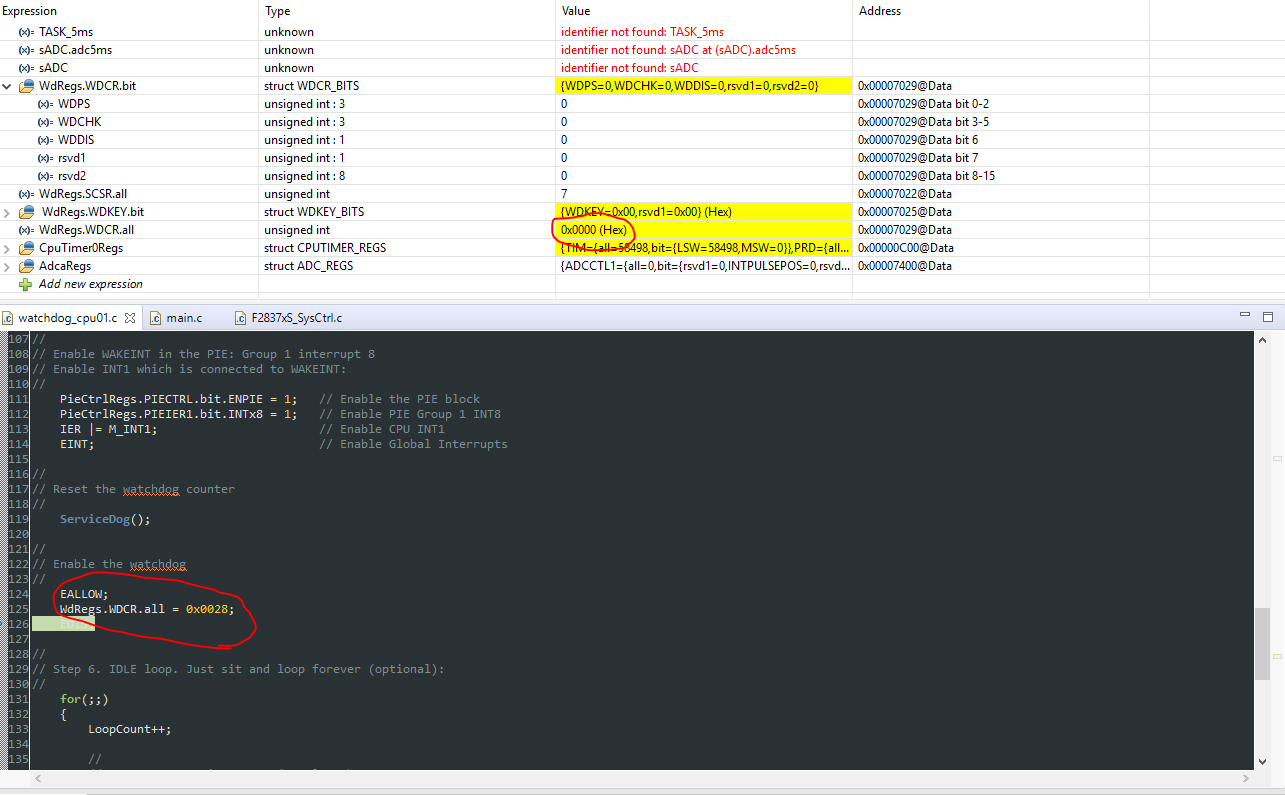Click the maximize icon above the editor
The height and width of the screenshot is (795, 1285).
(1268, 315)
